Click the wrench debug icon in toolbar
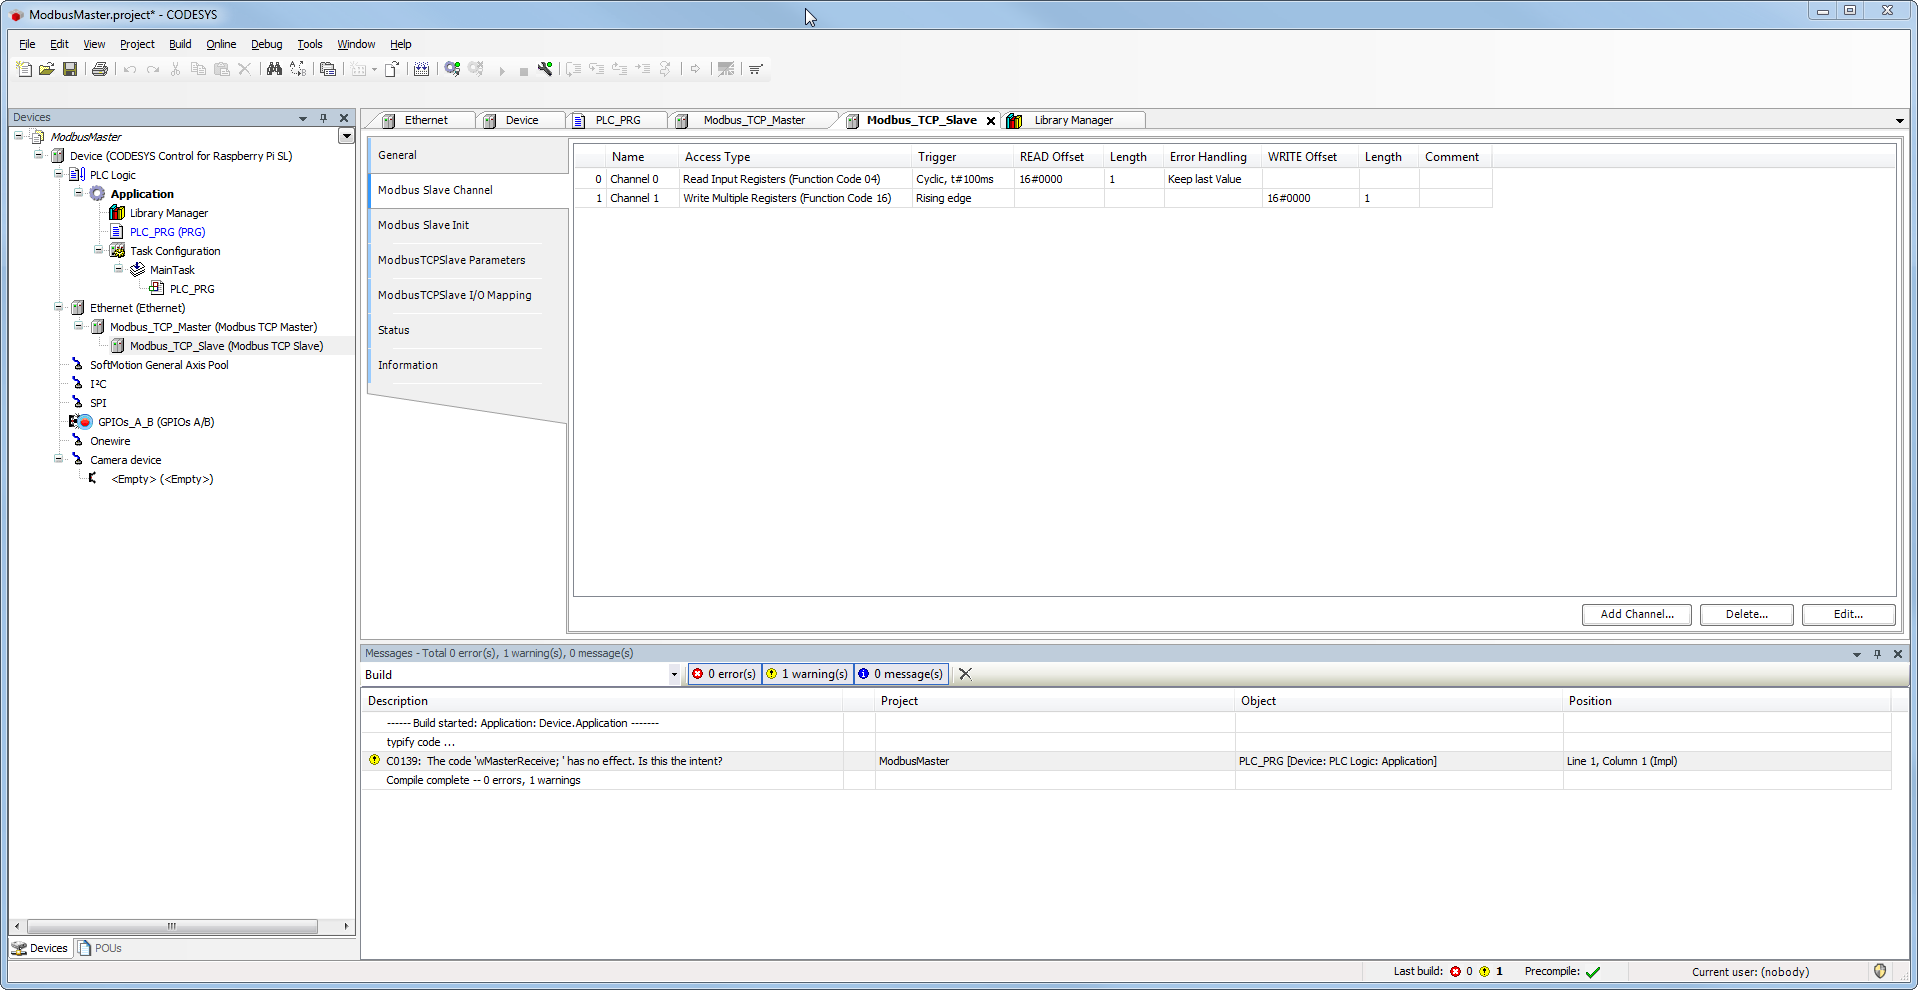Image resolution: width=1918 pixels, height=990 pixels. (545, 69)
